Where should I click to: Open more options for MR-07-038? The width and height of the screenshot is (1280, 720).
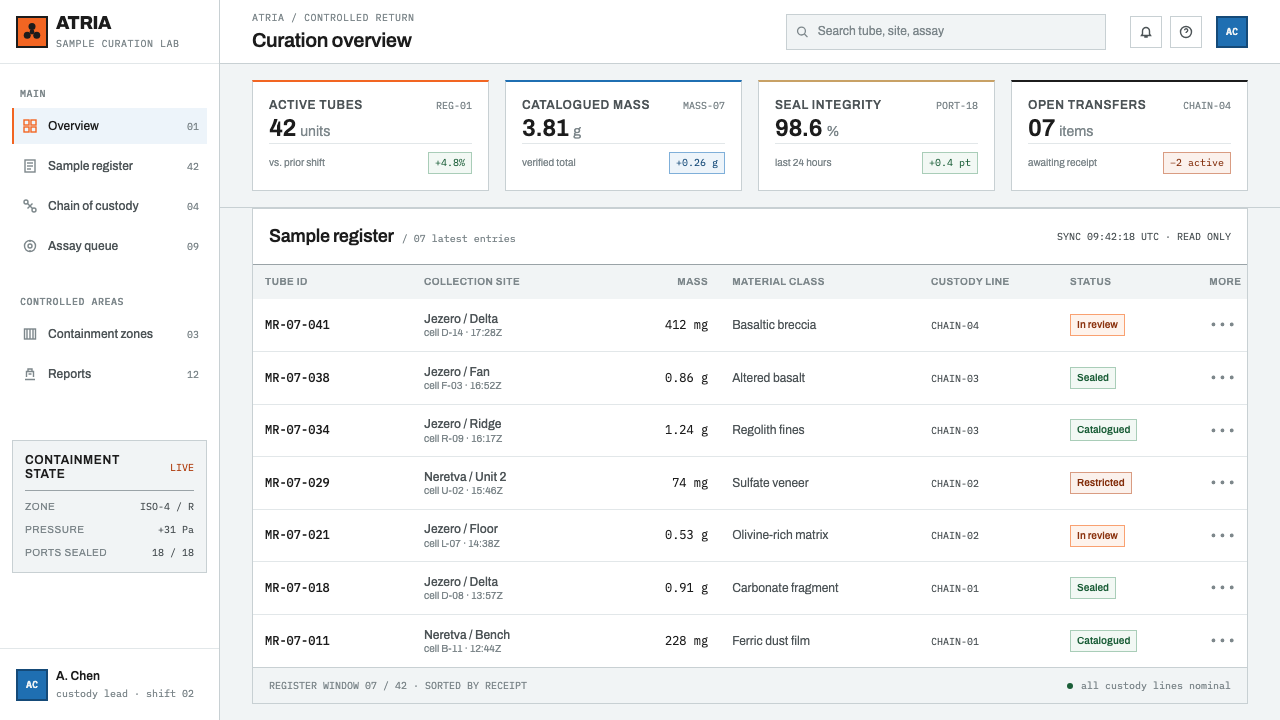pyautogui.click(x=1223, y=378)
